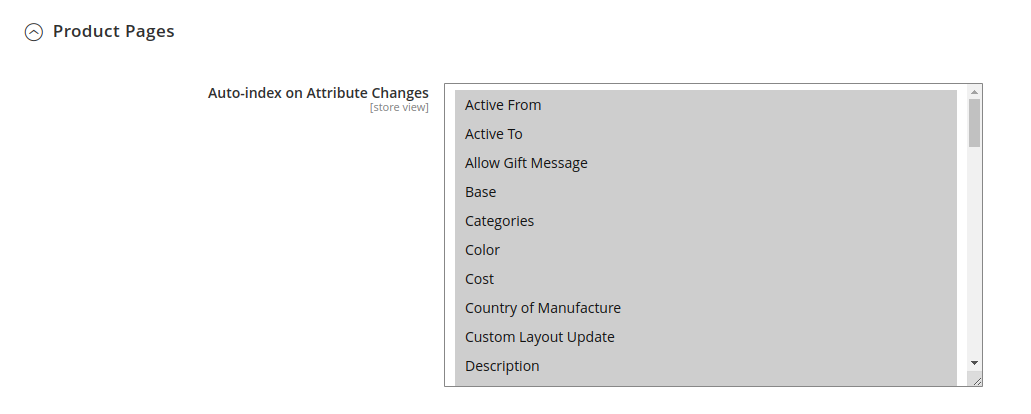This screenshot has width=1031, height=414.
Task: Select Custom Layout Update option
Action: [706, 336]
